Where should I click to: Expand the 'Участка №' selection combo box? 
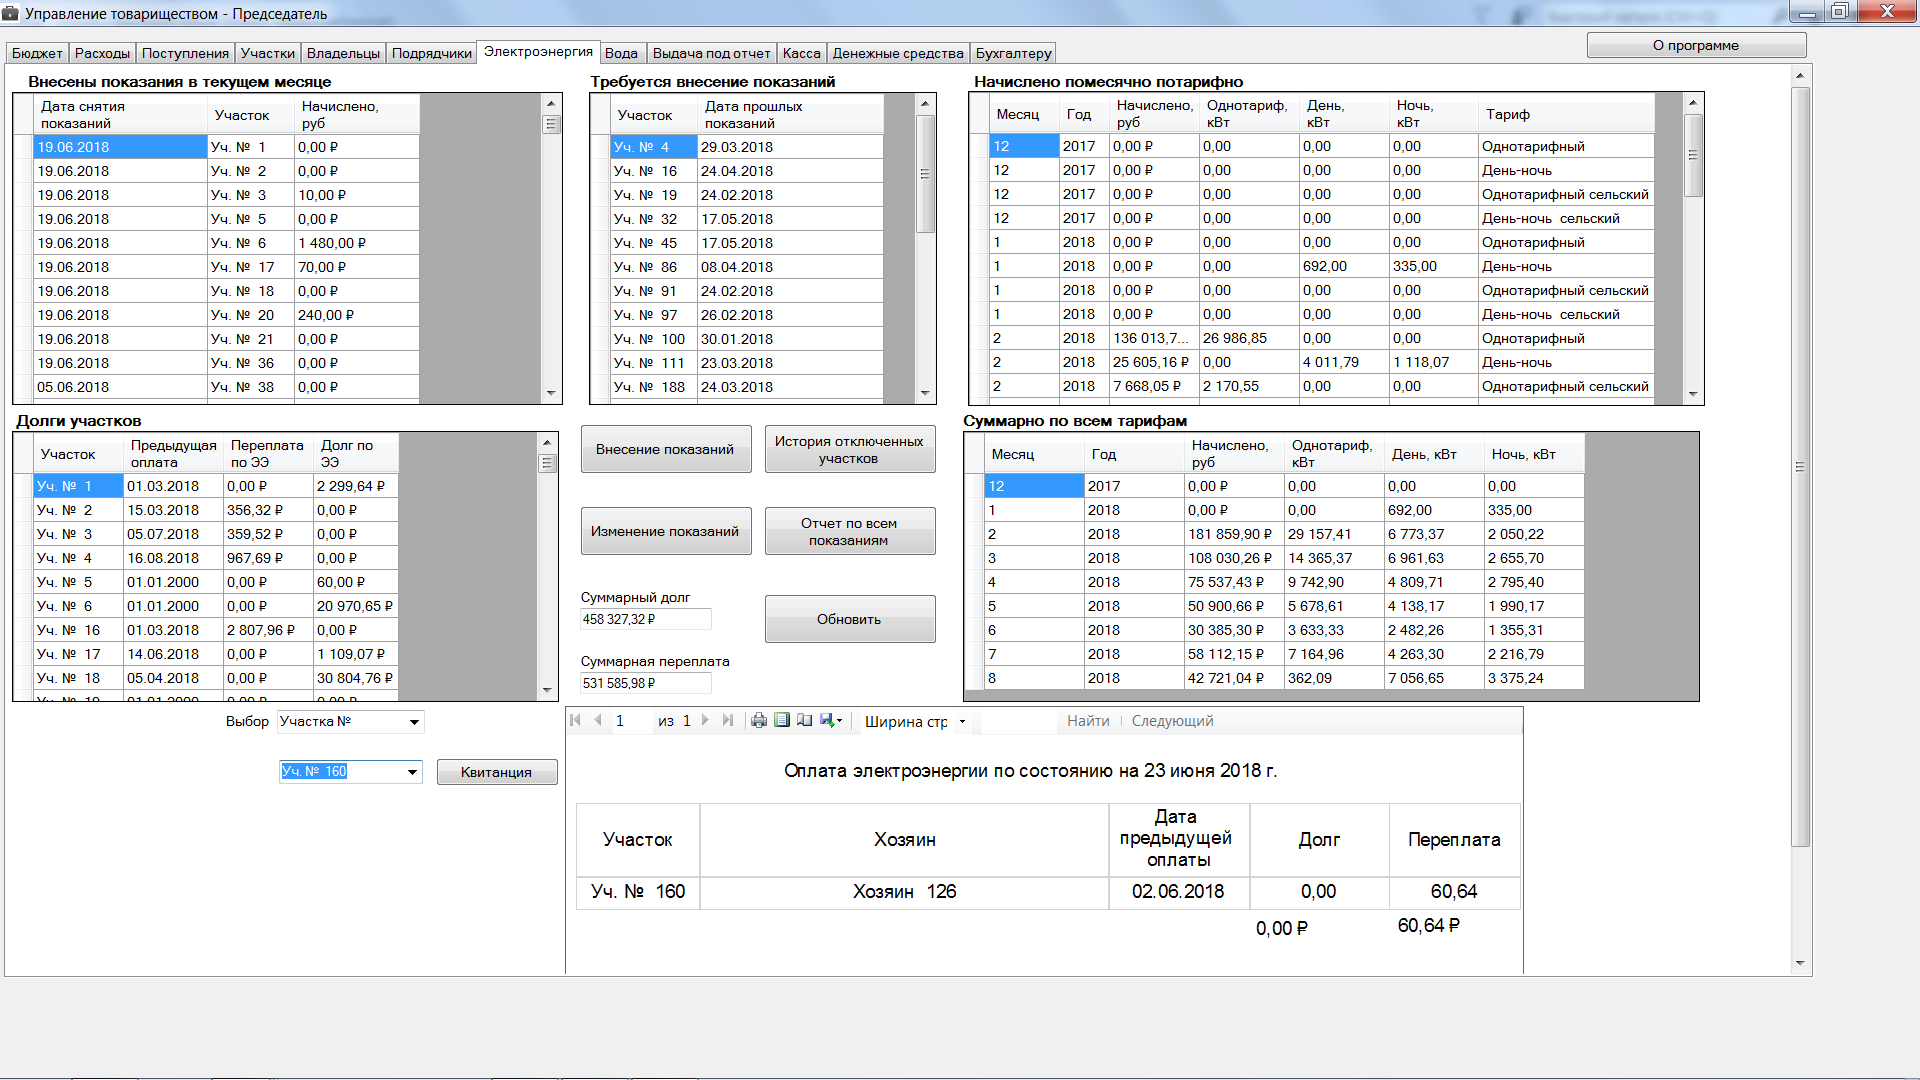[414, 722]
